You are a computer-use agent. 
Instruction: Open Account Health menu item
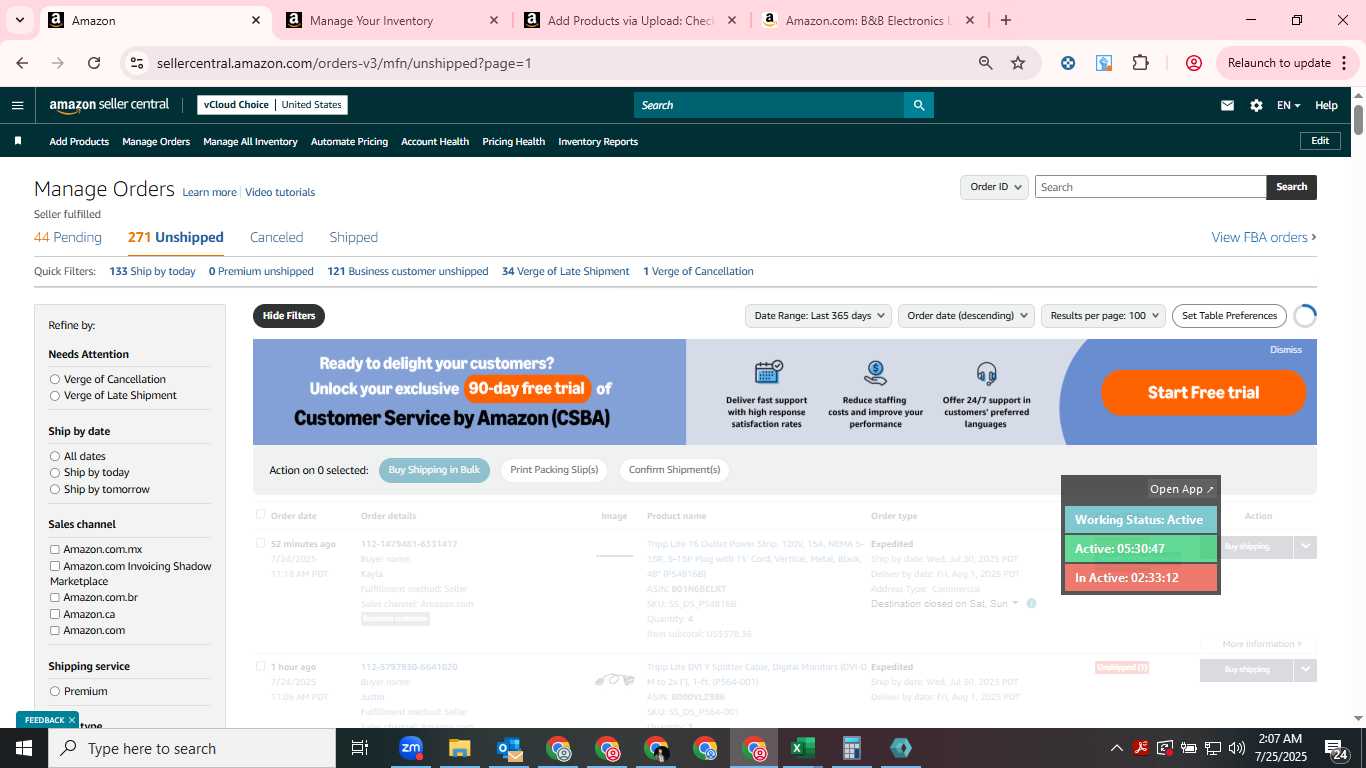tap(435, 141)
